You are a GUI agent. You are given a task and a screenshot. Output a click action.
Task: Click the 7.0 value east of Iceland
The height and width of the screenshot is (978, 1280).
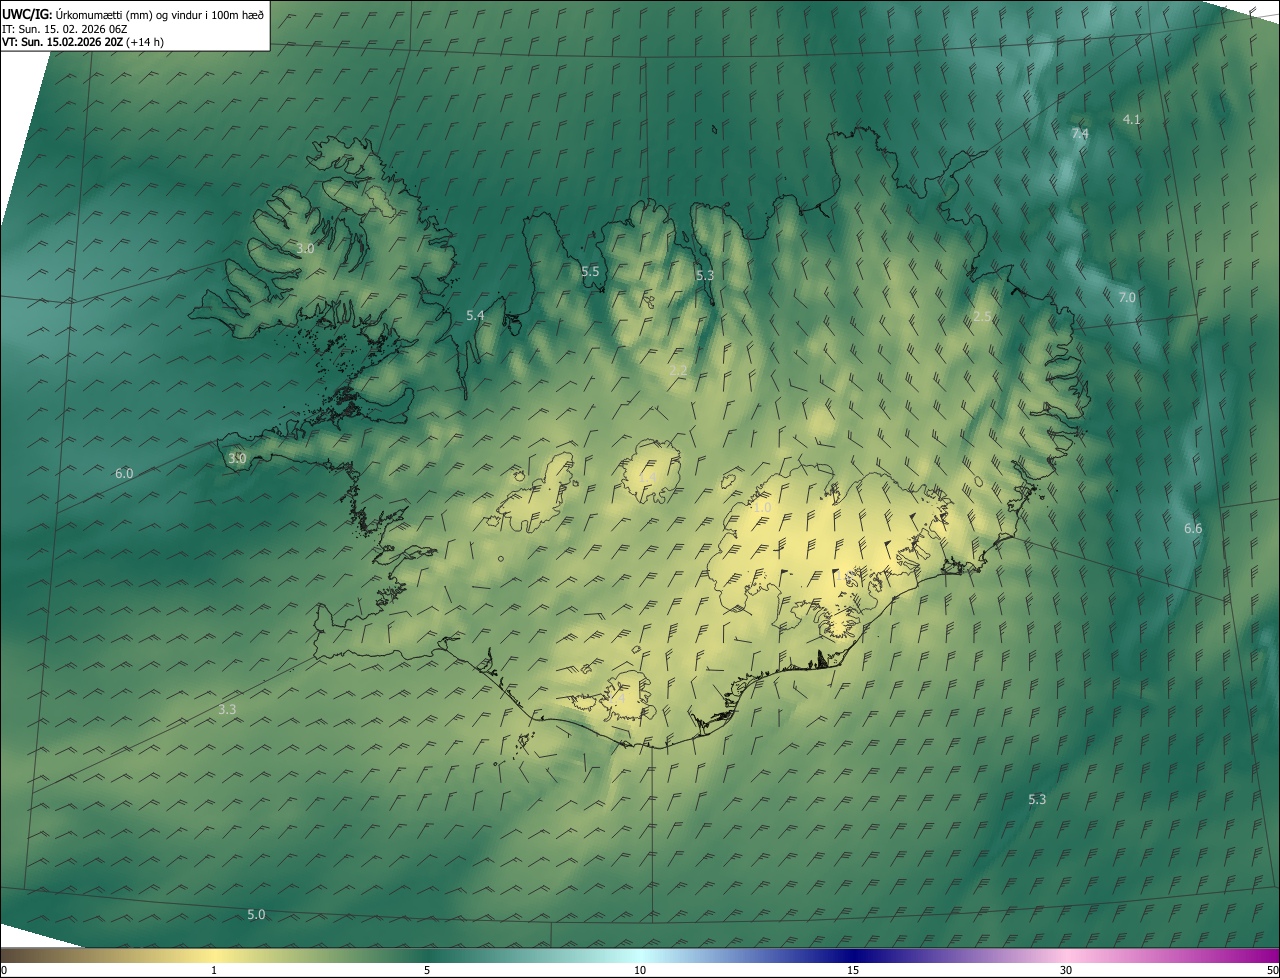tap(1127, 298)
